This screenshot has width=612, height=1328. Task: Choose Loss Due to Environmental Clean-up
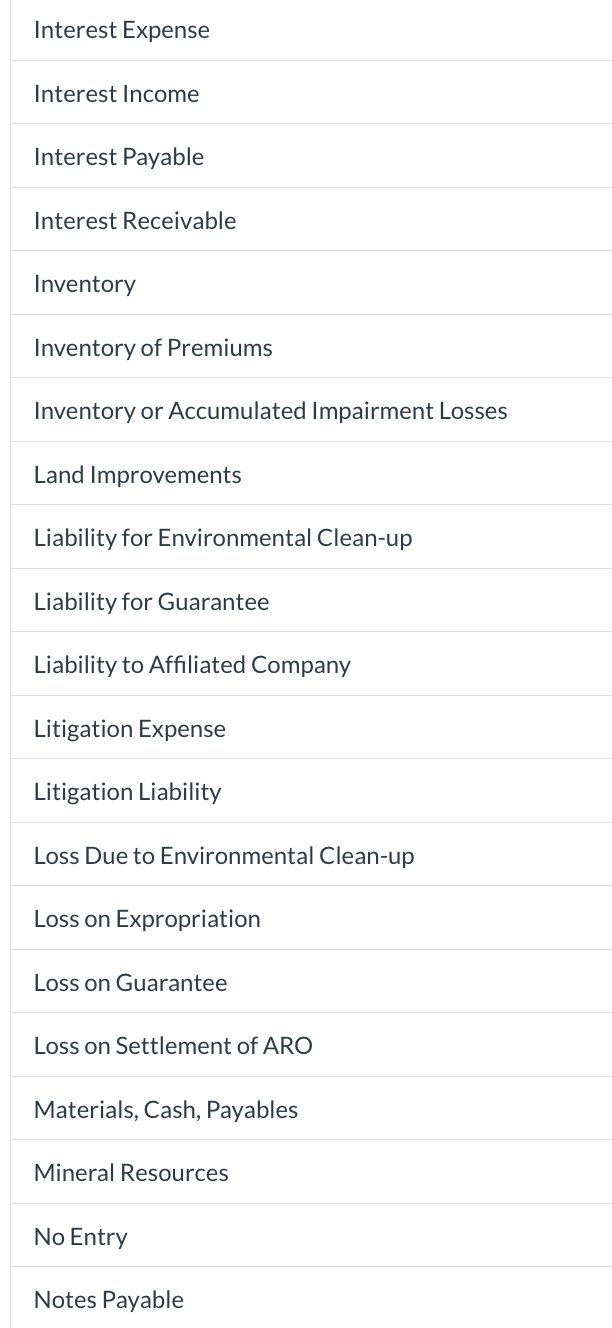coord(223,855)
